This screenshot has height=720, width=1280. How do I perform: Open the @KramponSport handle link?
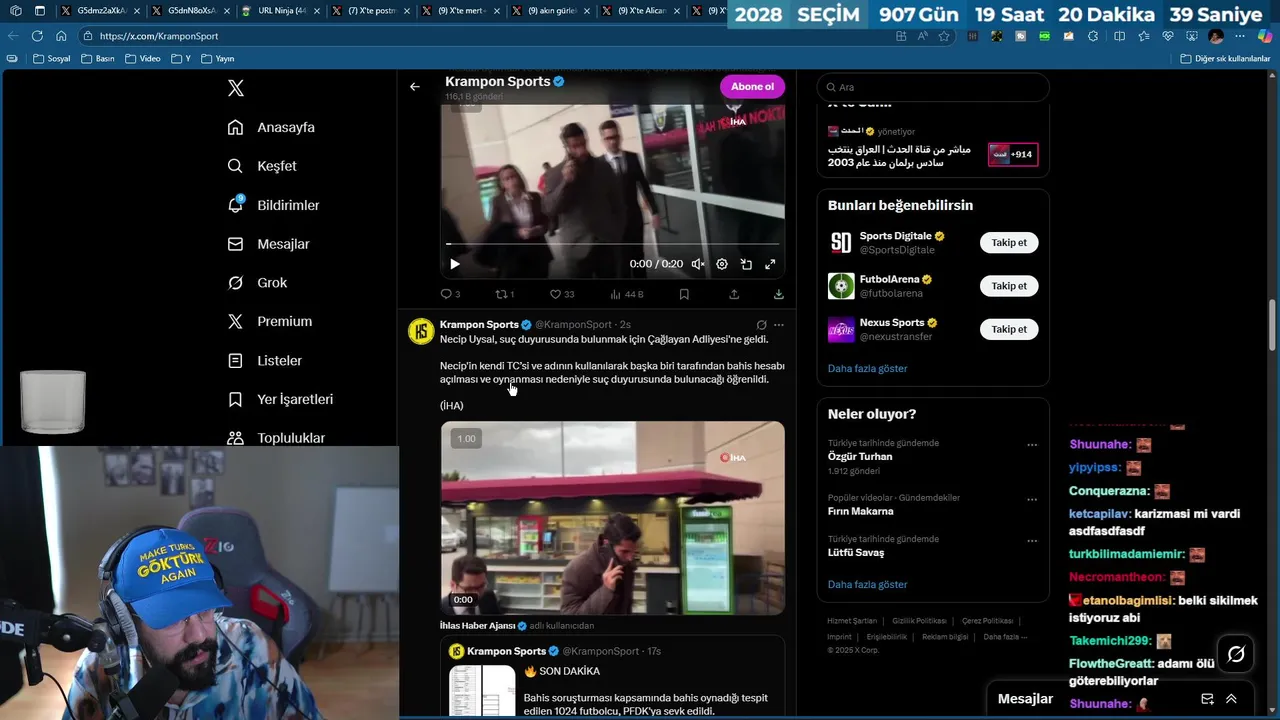[x=573, y=325]
